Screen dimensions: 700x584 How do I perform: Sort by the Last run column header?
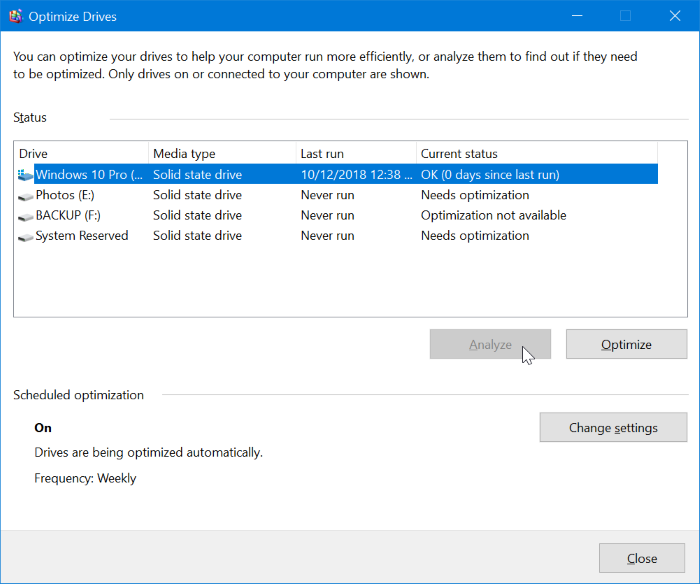coord(356,154)
